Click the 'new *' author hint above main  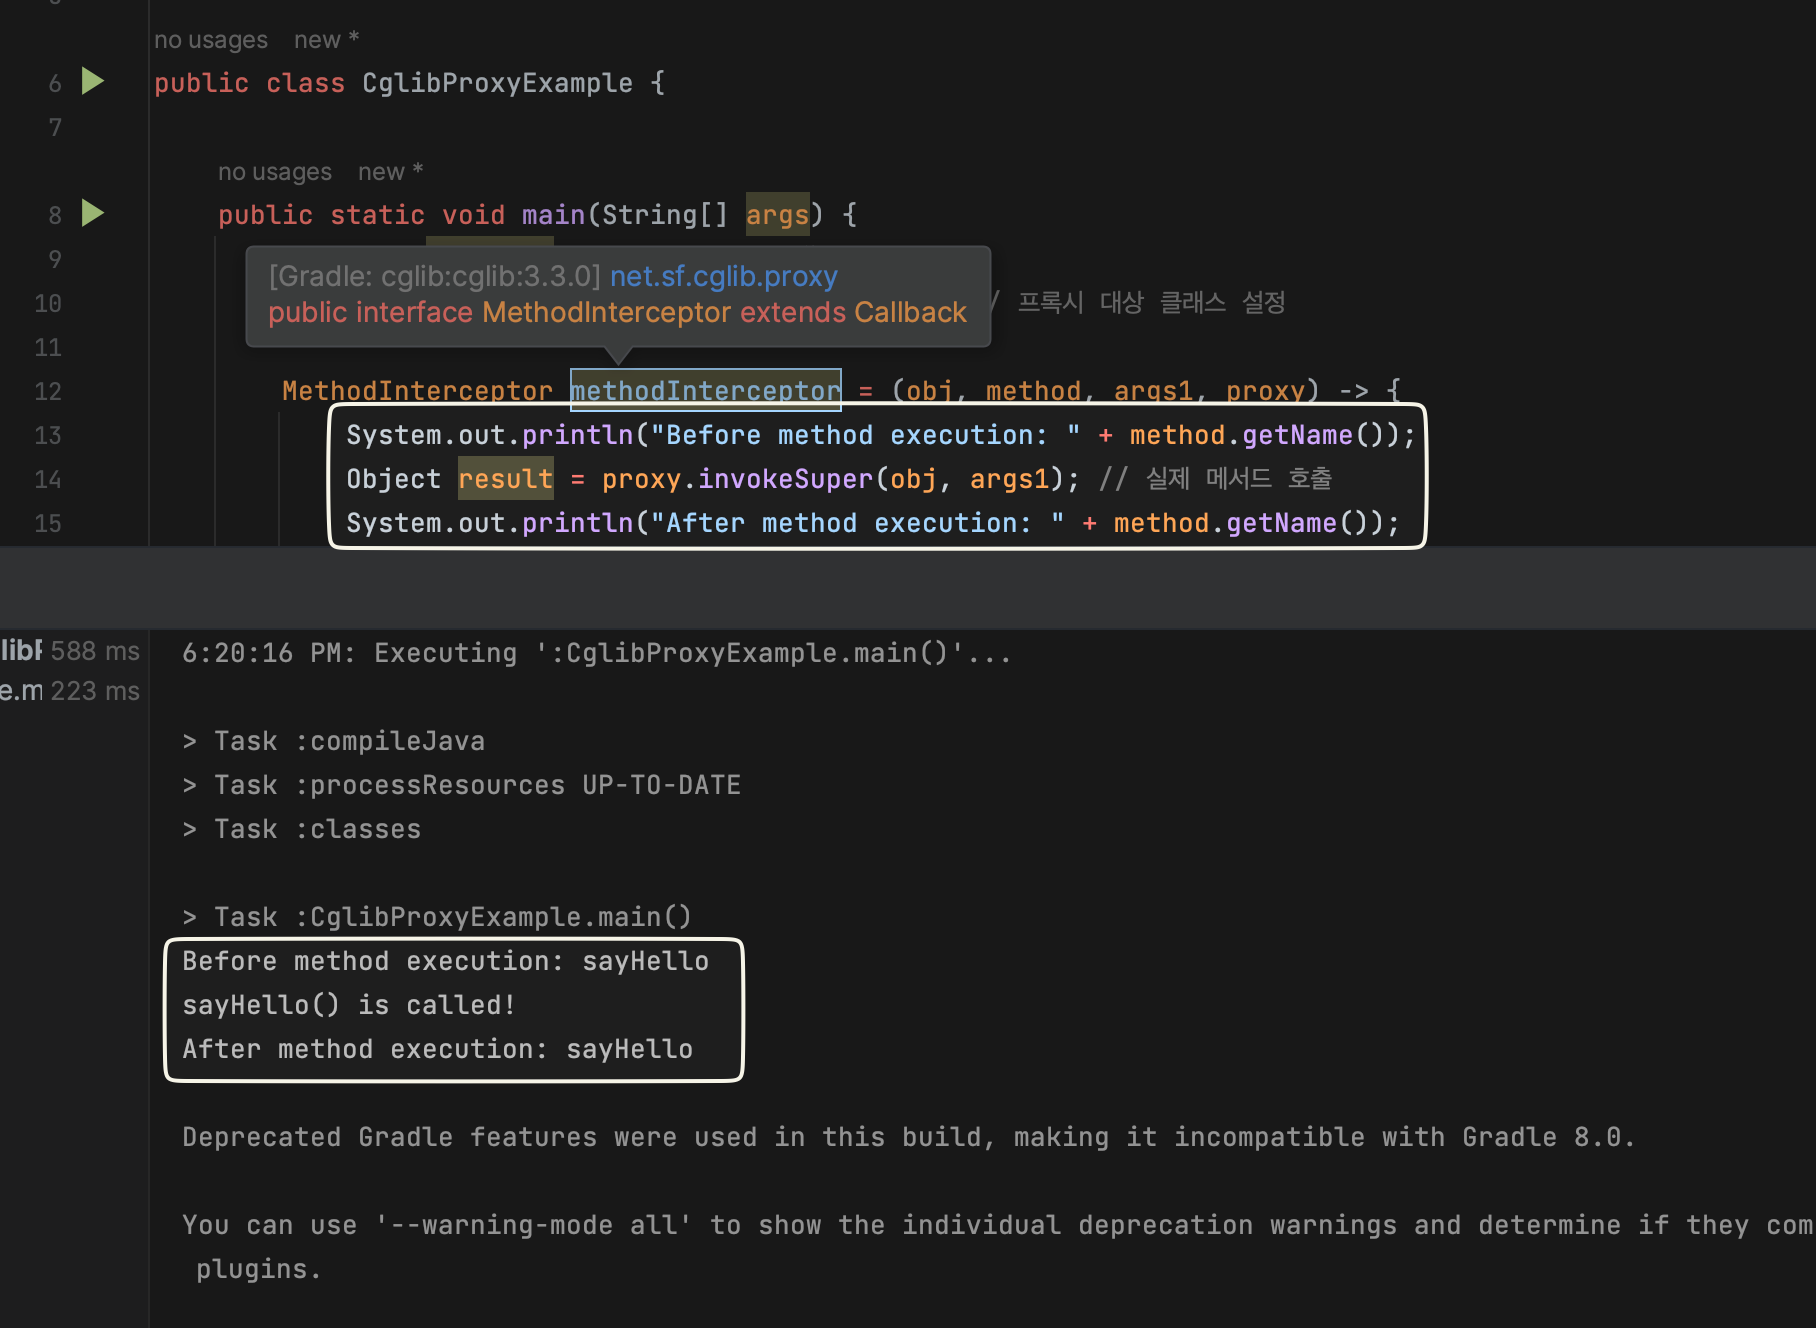[390, 172]
